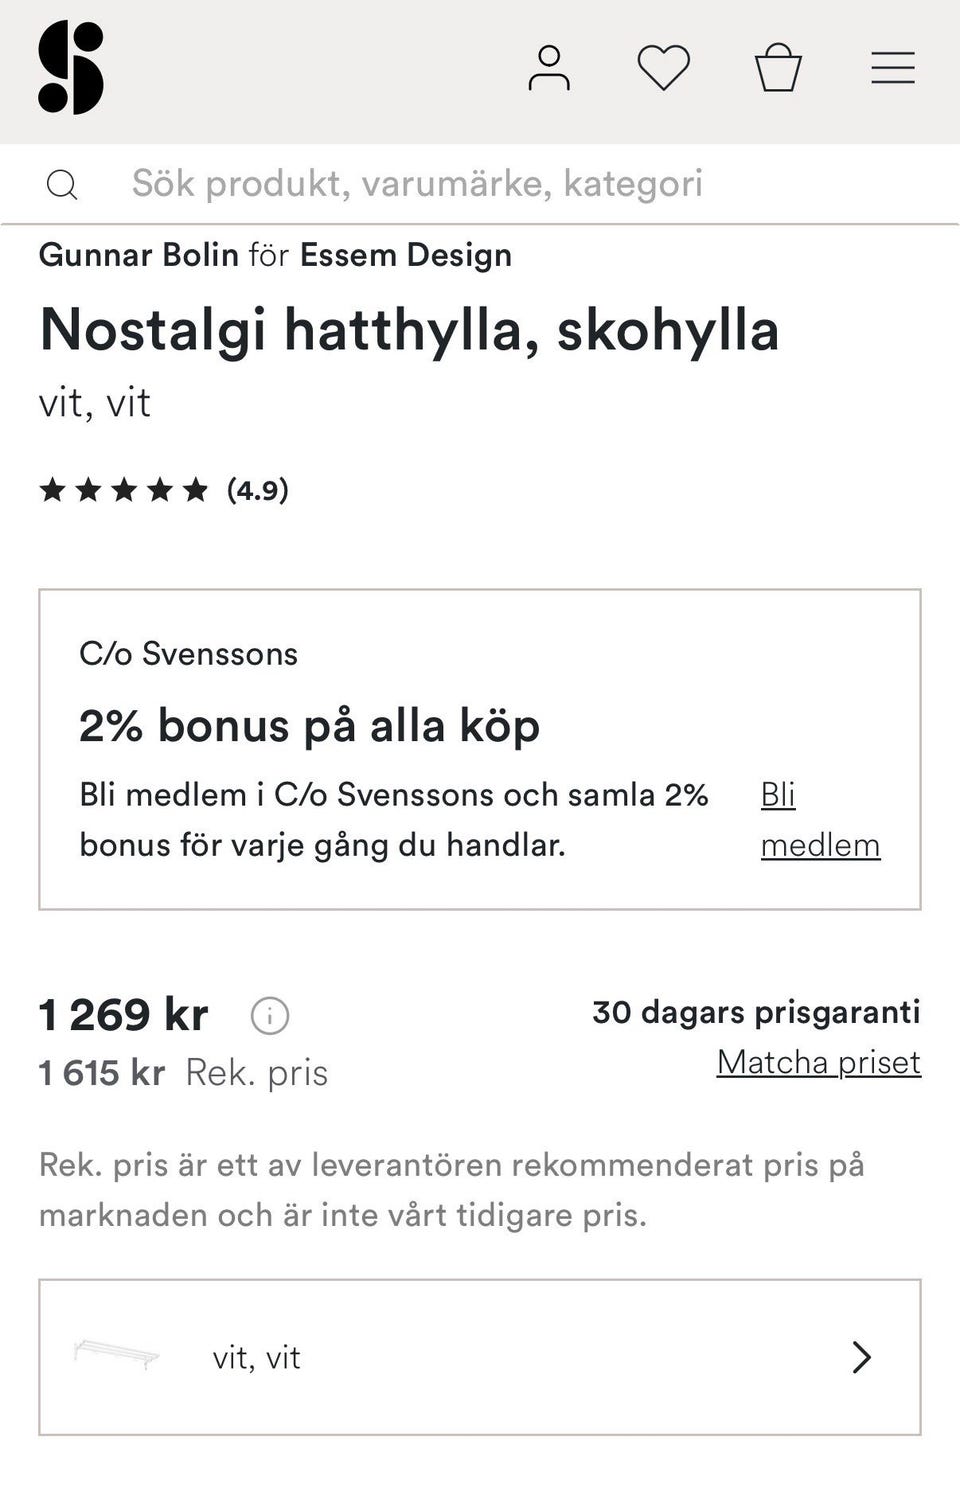Click the 30 dagars prisgaranti text
The image size is (960, 1499).
(x=756, y=1012)
